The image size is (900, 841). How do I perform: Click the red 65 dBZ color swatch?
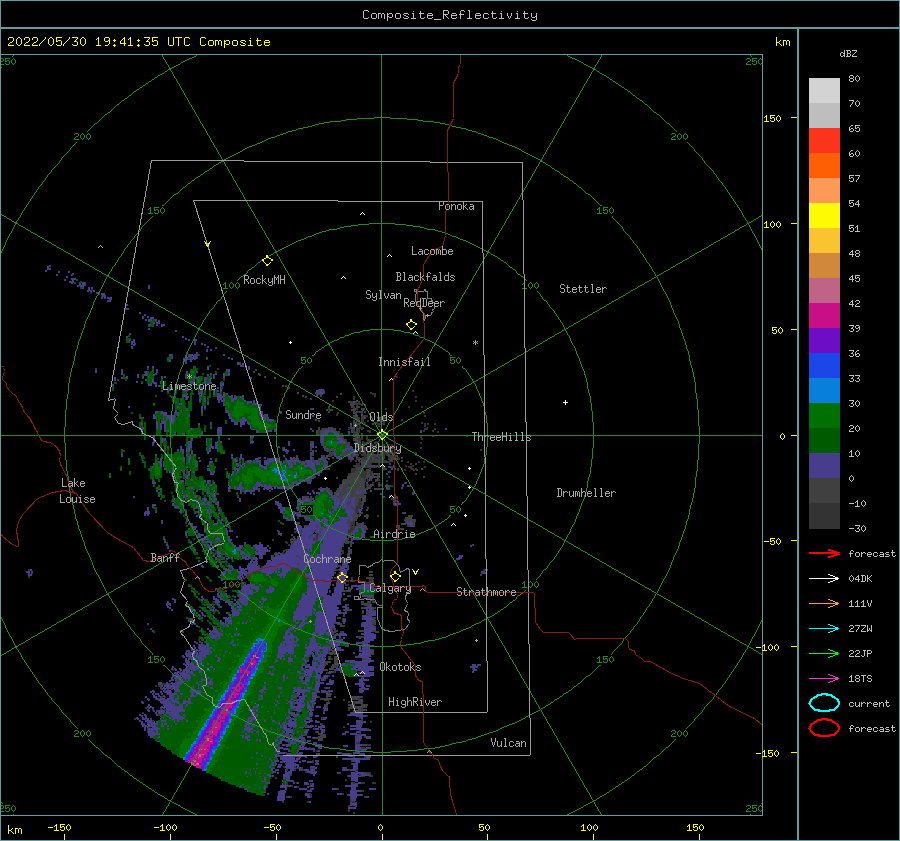824,140
